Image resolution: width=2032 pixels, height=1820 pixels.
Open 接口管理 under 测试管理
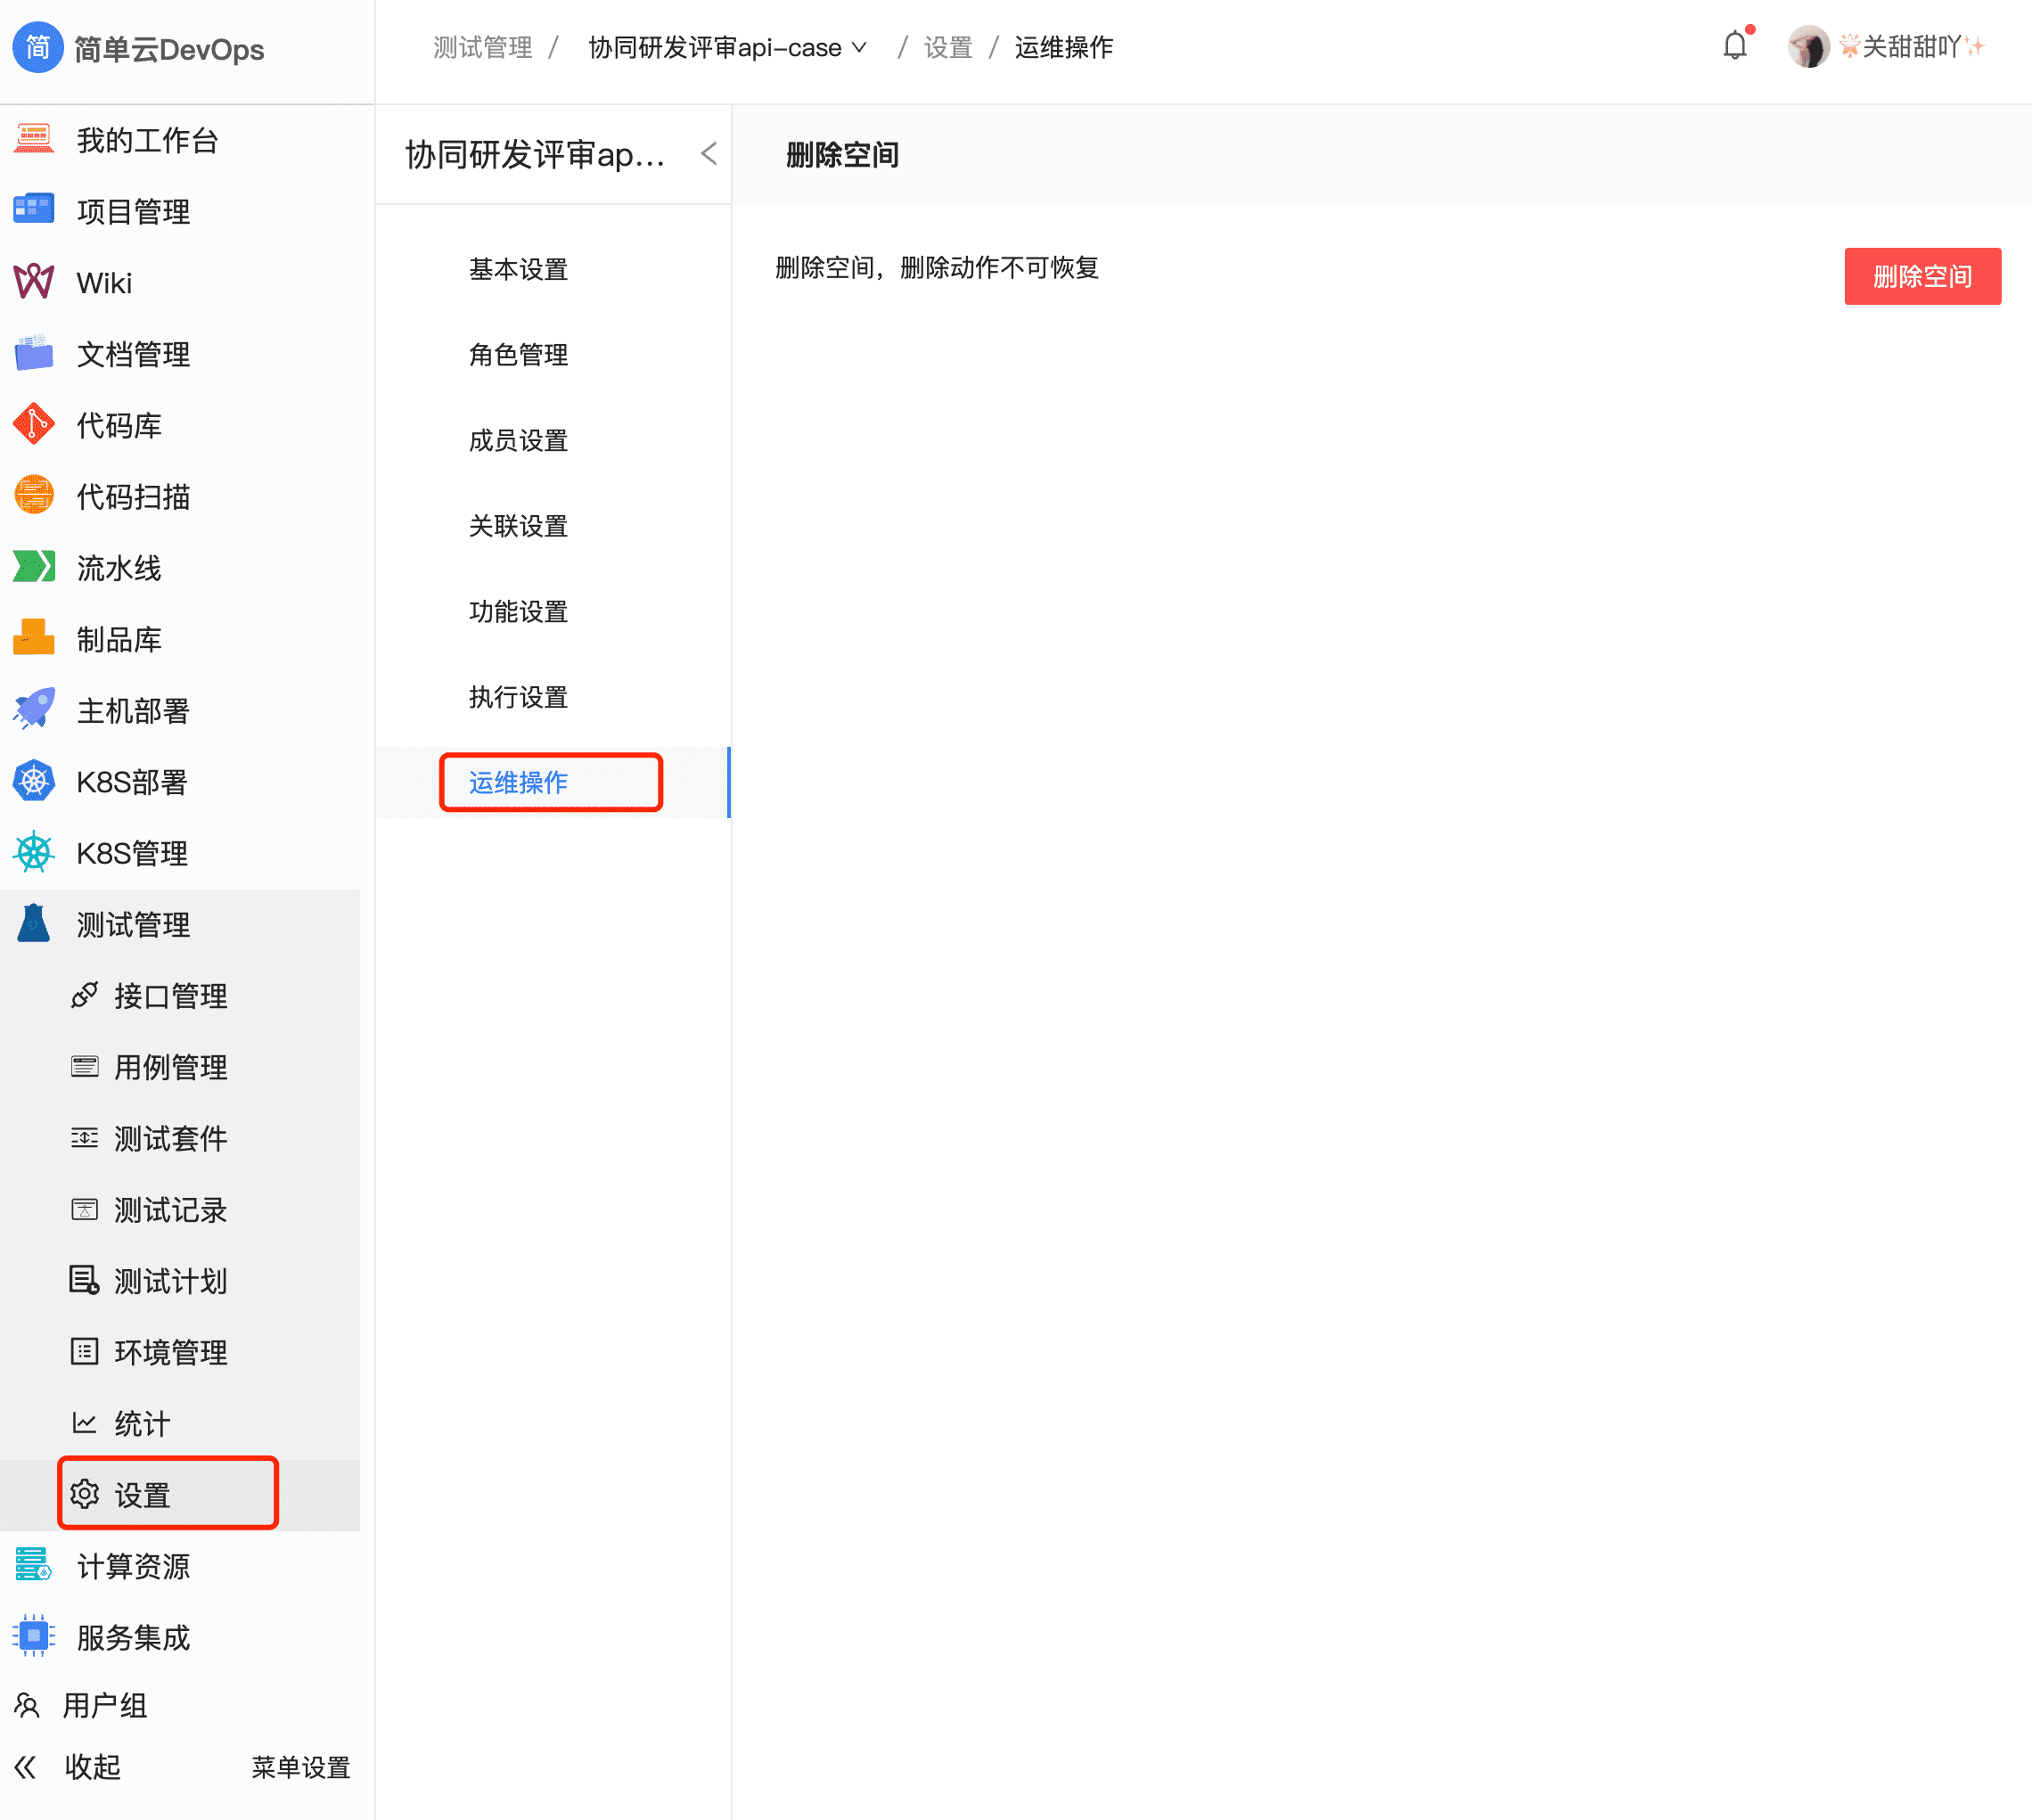(x=171, y=995)
